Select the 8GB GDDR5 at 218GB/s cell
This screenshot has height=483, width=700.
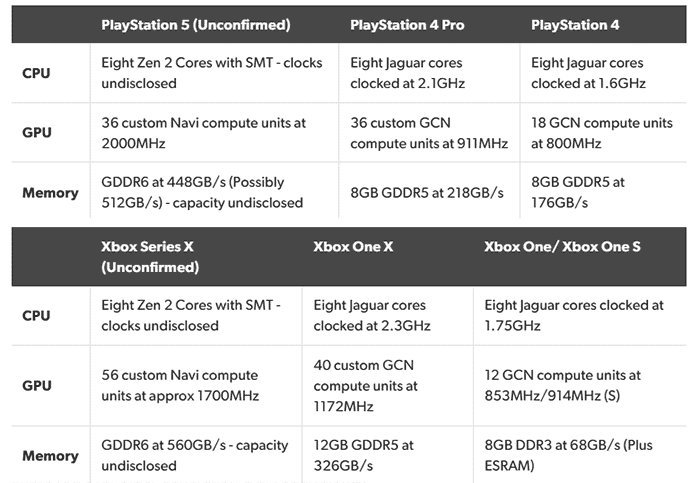tap(427, 193)
